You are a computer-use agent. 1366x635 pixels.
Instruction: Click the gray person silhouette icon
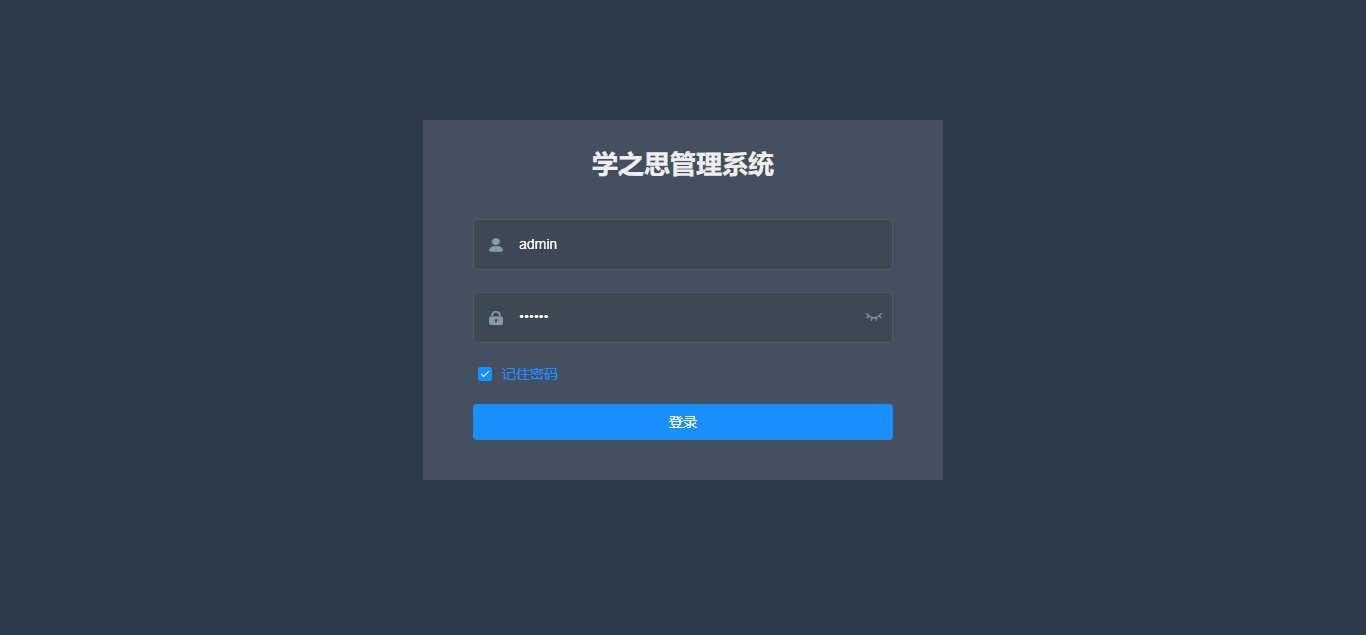(x=495, y=245)
